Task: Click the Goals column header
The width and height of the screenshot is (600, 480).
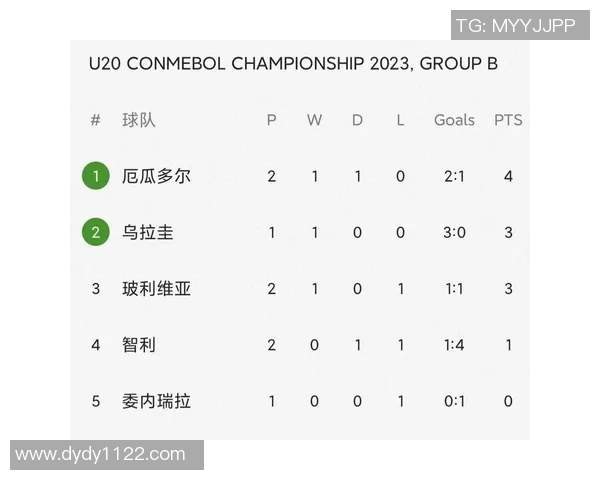Action: (x=454, y=120)
